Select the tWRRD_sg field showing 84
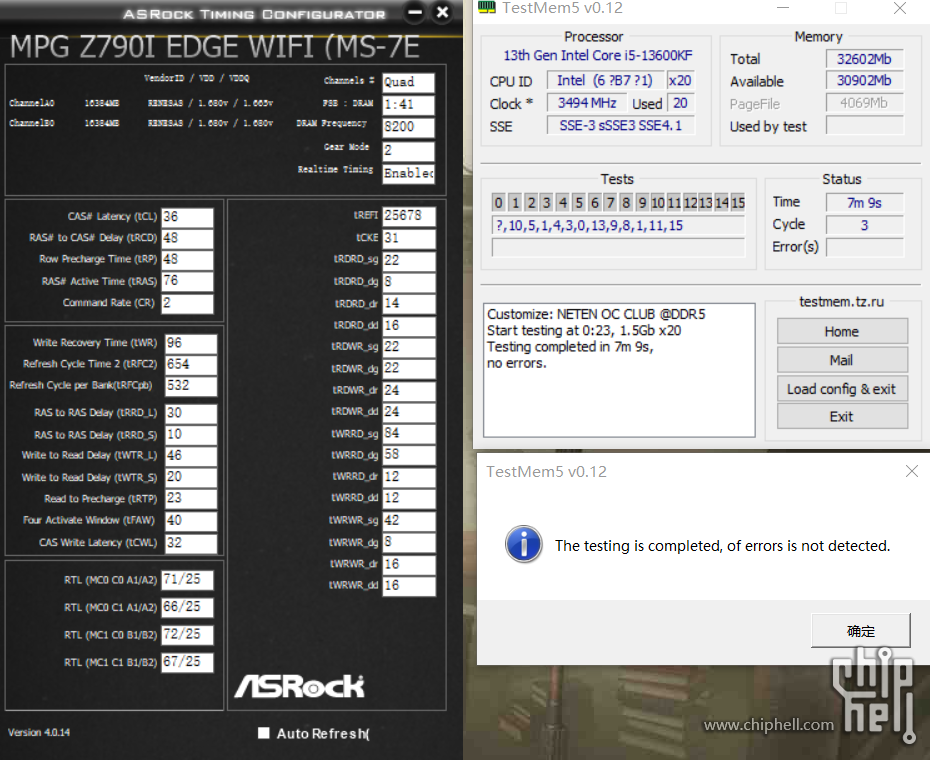The width and height of the screenshot is (930, 760). tap(409, 434)
